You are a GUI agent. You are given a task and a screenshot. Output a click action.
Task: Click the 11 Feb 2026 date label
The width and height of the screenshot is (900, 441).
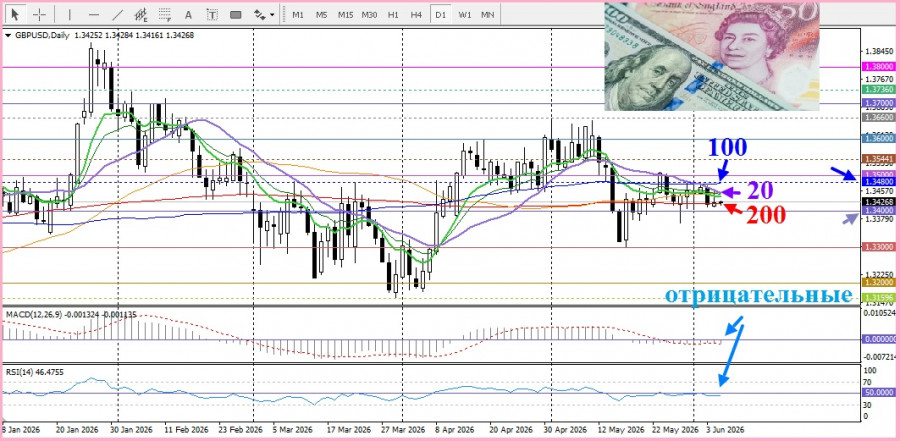point(187,430)
